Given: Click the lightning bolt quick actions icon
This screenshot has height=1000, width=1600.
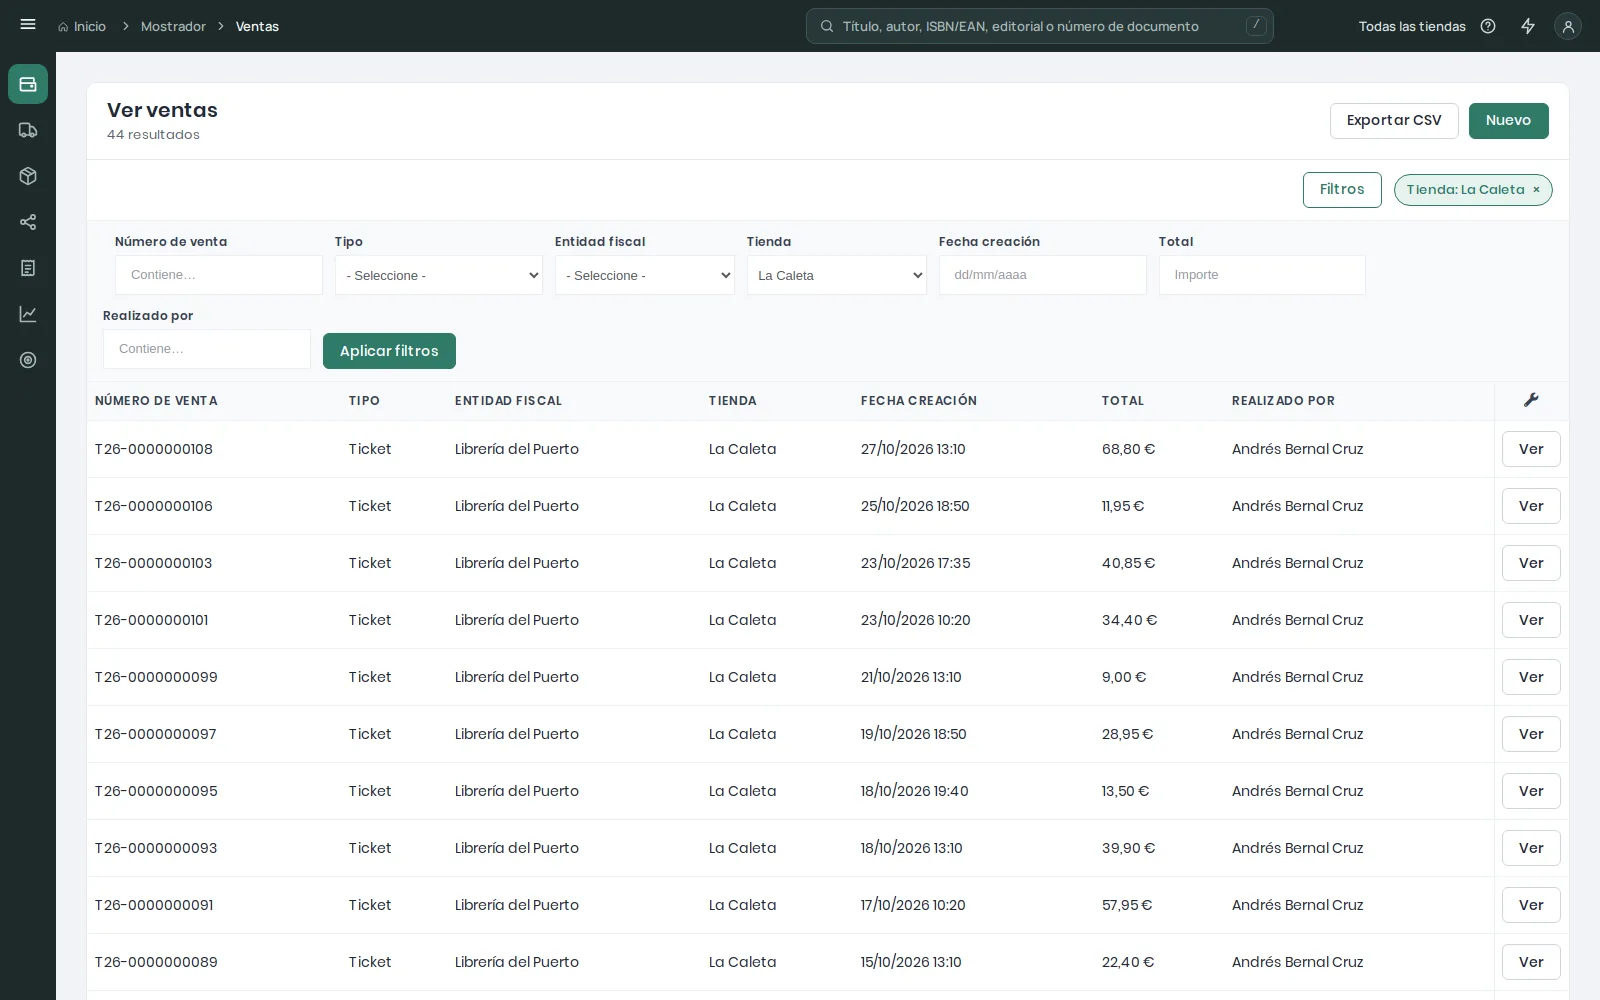Looking at the screenshot, I should click(1528, 26).
